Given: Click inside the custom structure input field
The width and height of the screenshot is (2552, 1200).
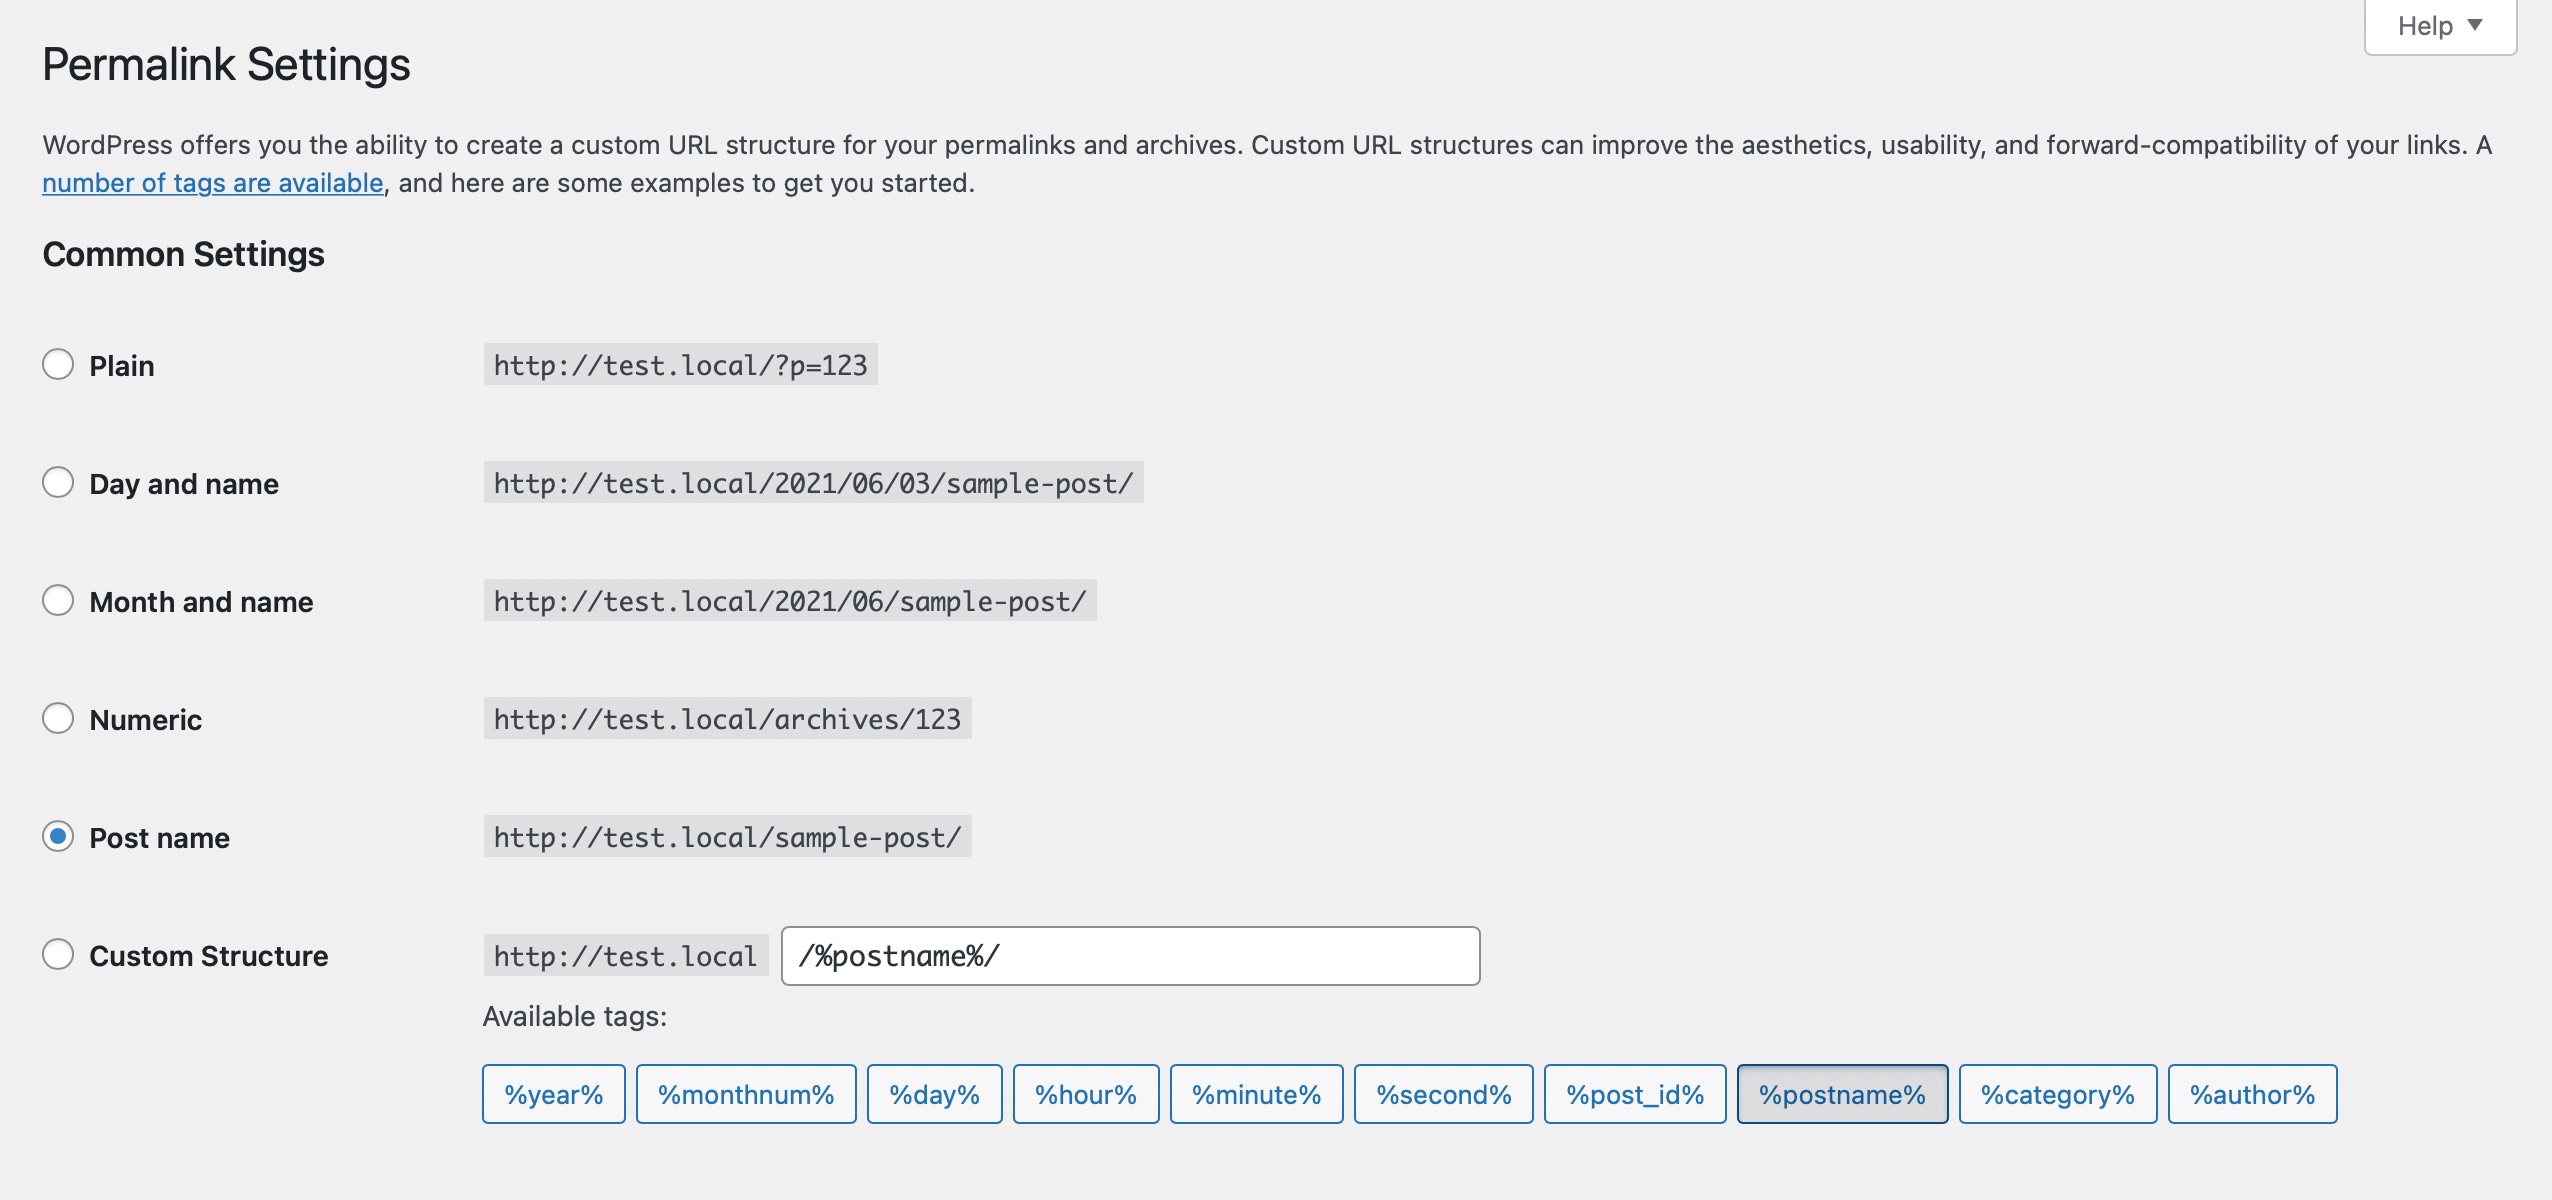Looking at the screenshot, I should tap(1129, 955).
